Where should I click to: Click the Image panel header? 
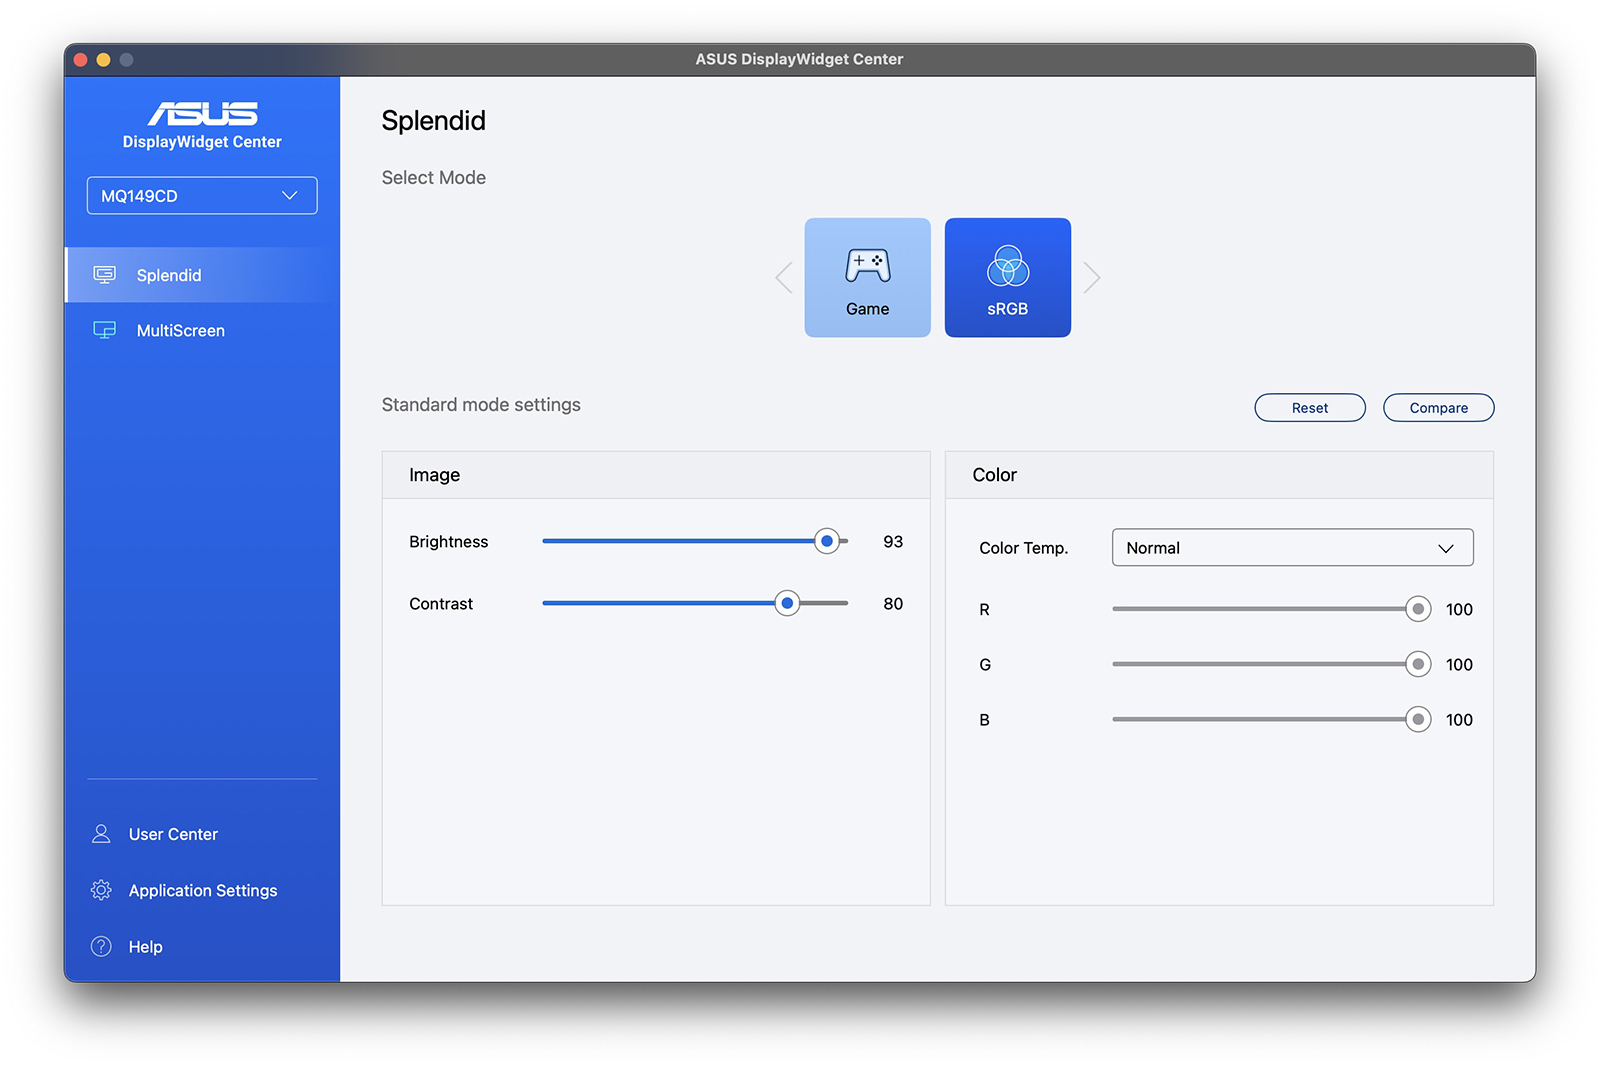click(x=656, y=475)
